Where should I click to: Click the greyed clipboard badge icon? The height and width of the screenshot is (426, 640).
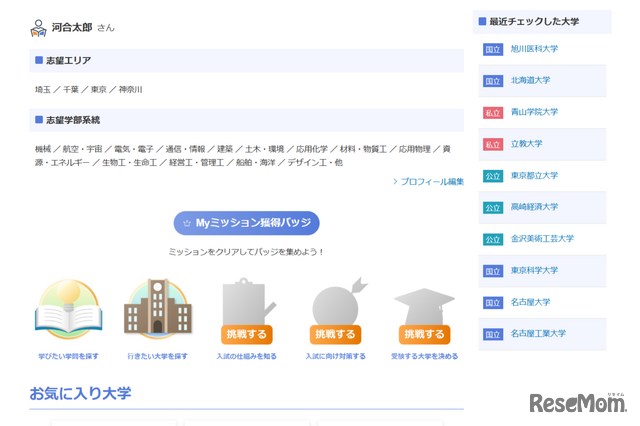coord(248,302)
